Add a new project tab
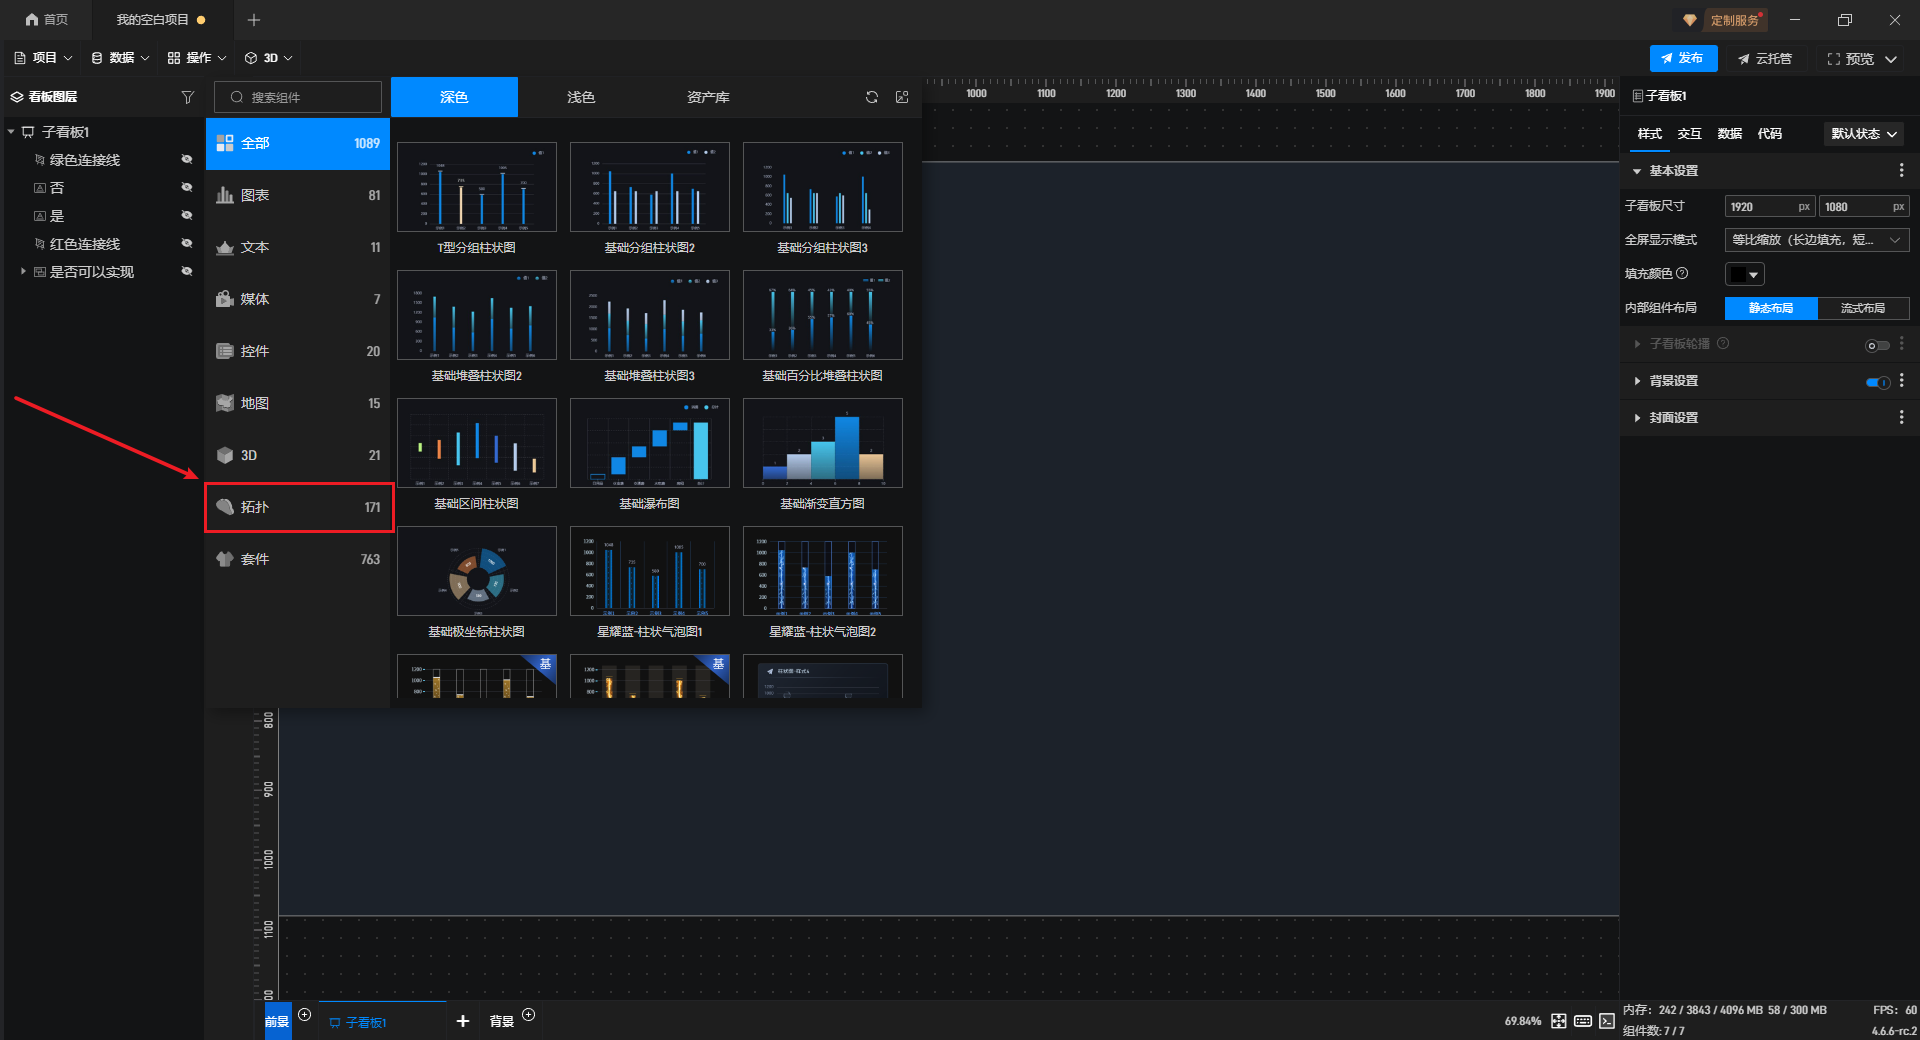This screenshot has height=1040, width=1920. [254, 20]
